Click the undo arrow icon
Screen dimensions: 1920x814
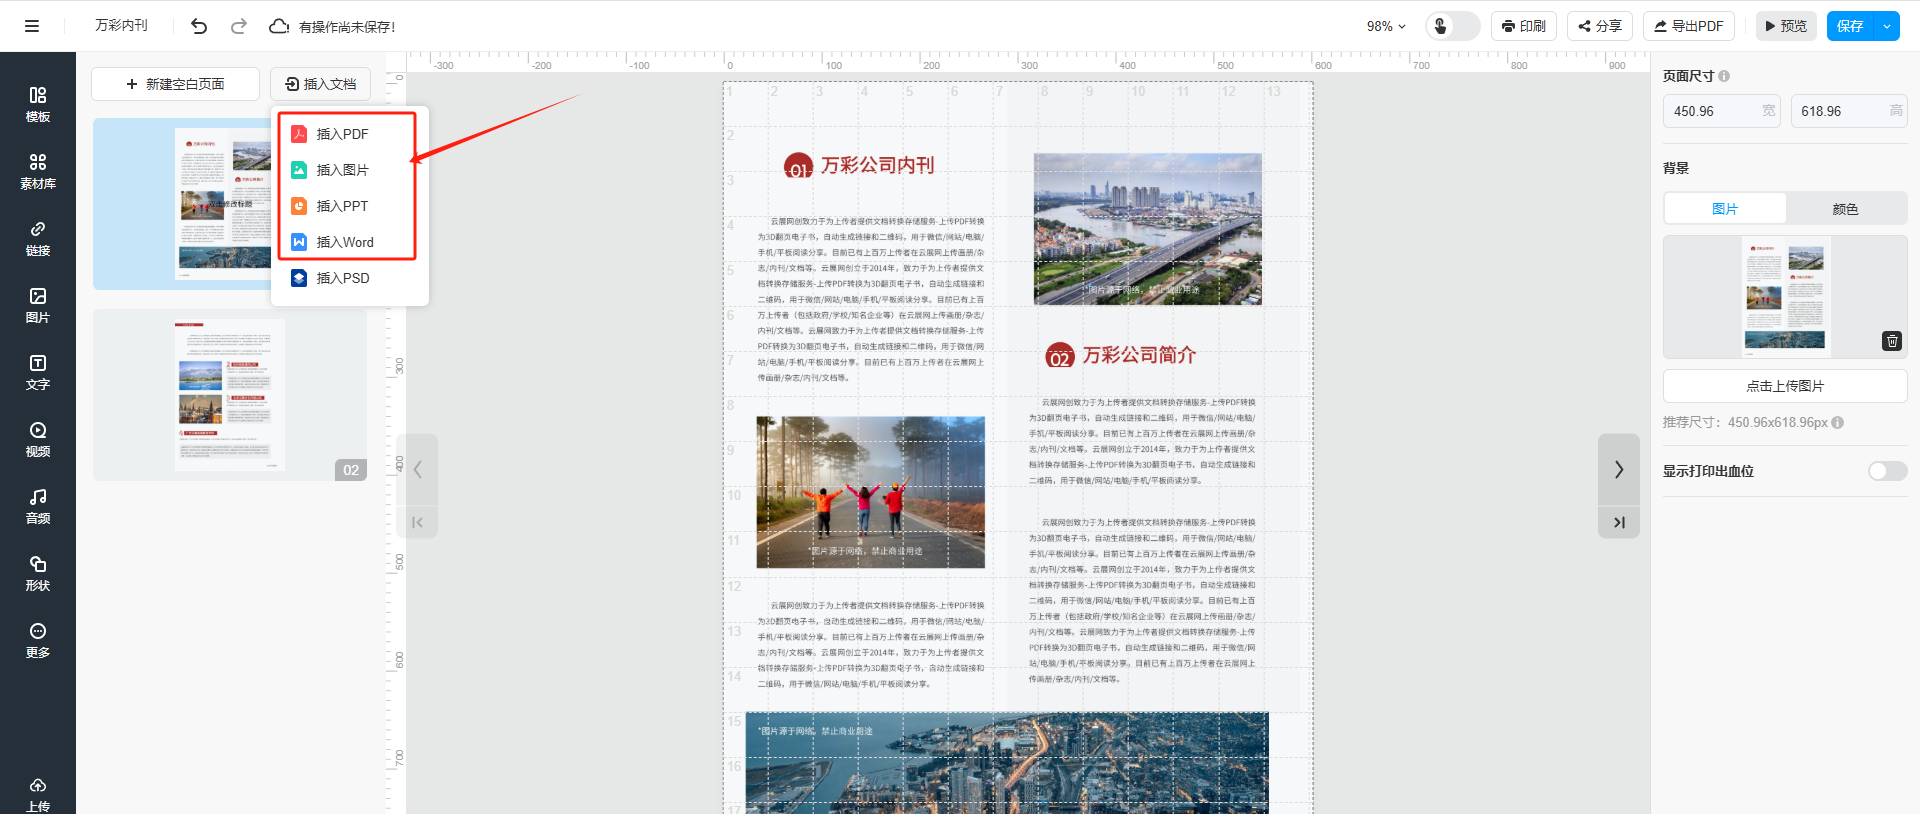199,26
